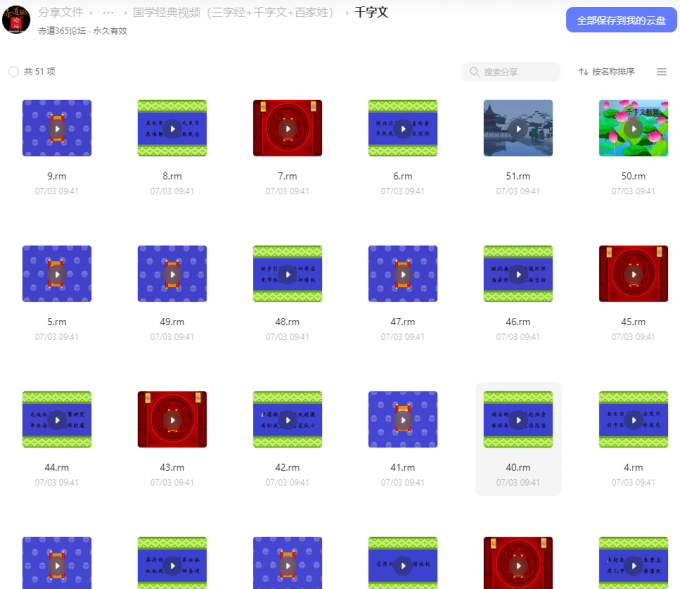The height and width of the screenshot is (589, 680).
Task: Click the 千字文 current folder title
Action: click(371, 12)
